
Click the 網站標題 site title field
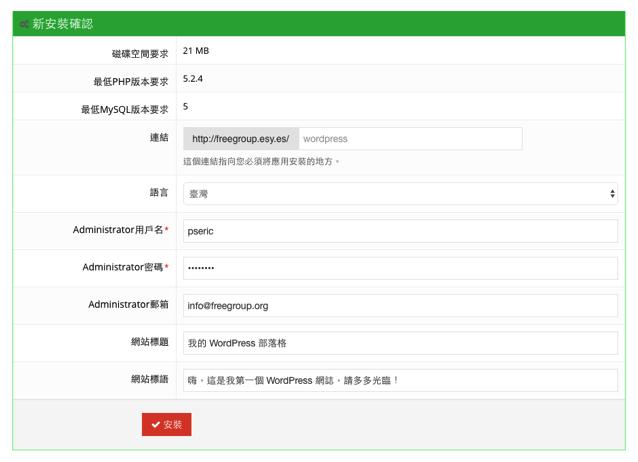coord(400,343)
